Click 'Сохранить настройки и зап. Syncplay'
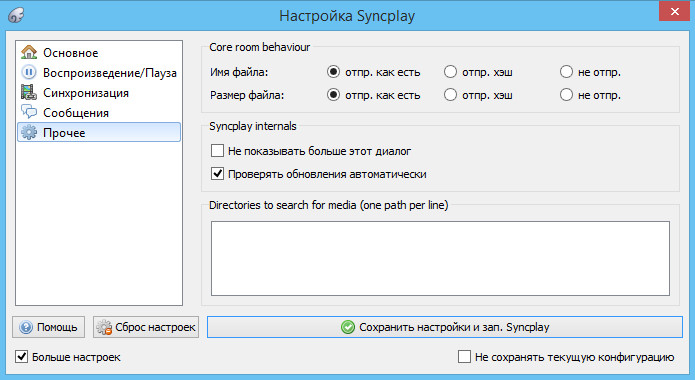 point(445,327)
